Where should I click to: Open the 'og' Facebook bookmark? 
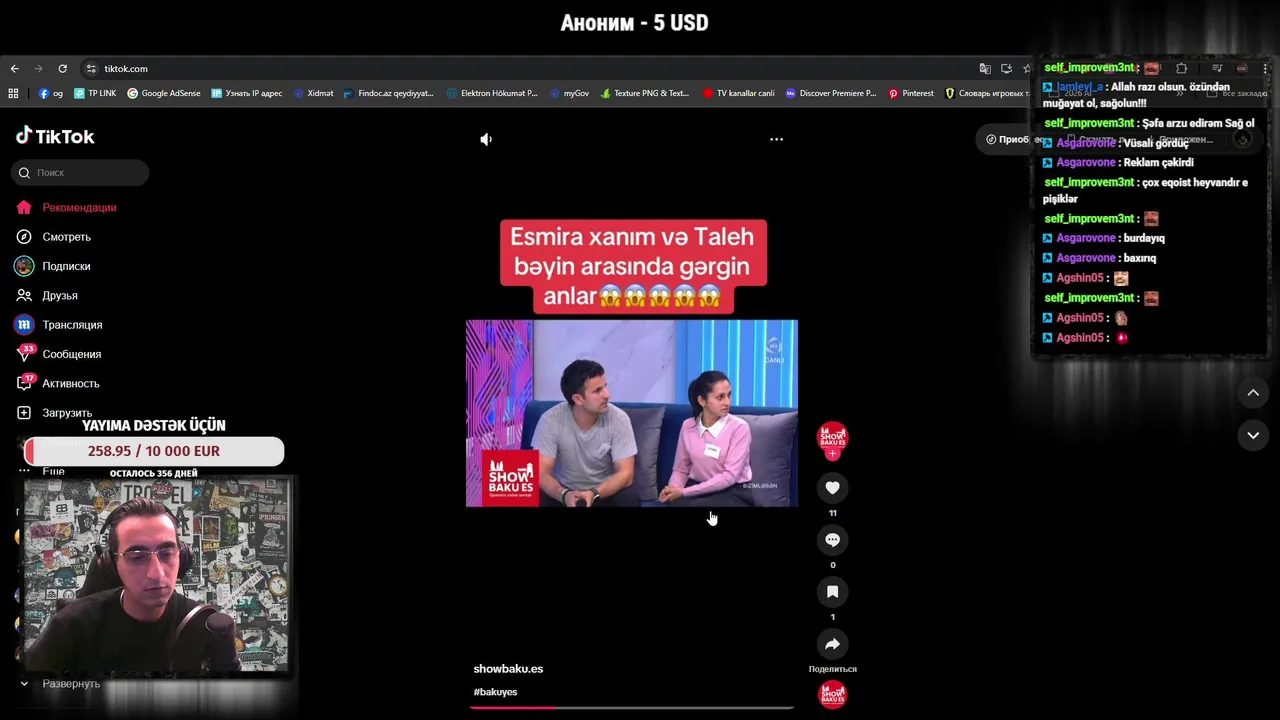[51, 93]
